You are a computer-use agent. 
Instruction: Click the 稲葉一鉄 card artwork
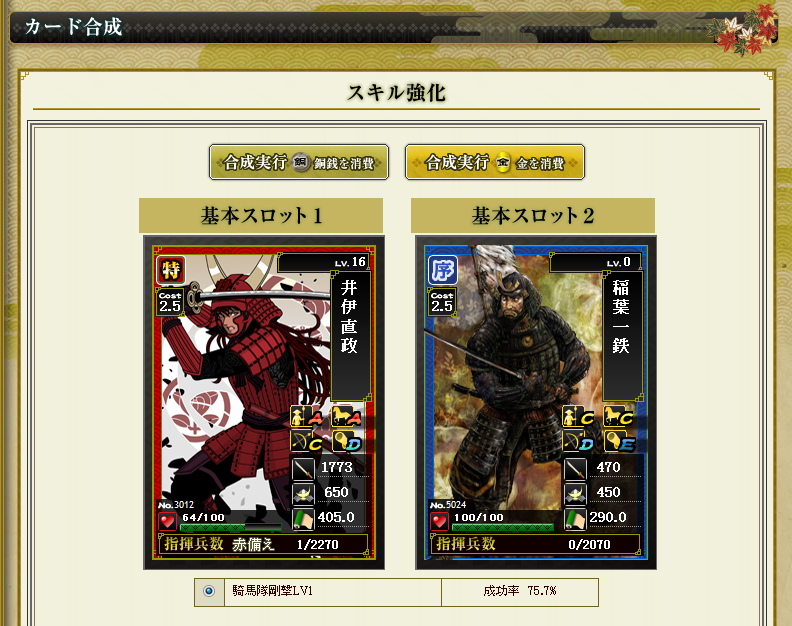tap(515, 374)
